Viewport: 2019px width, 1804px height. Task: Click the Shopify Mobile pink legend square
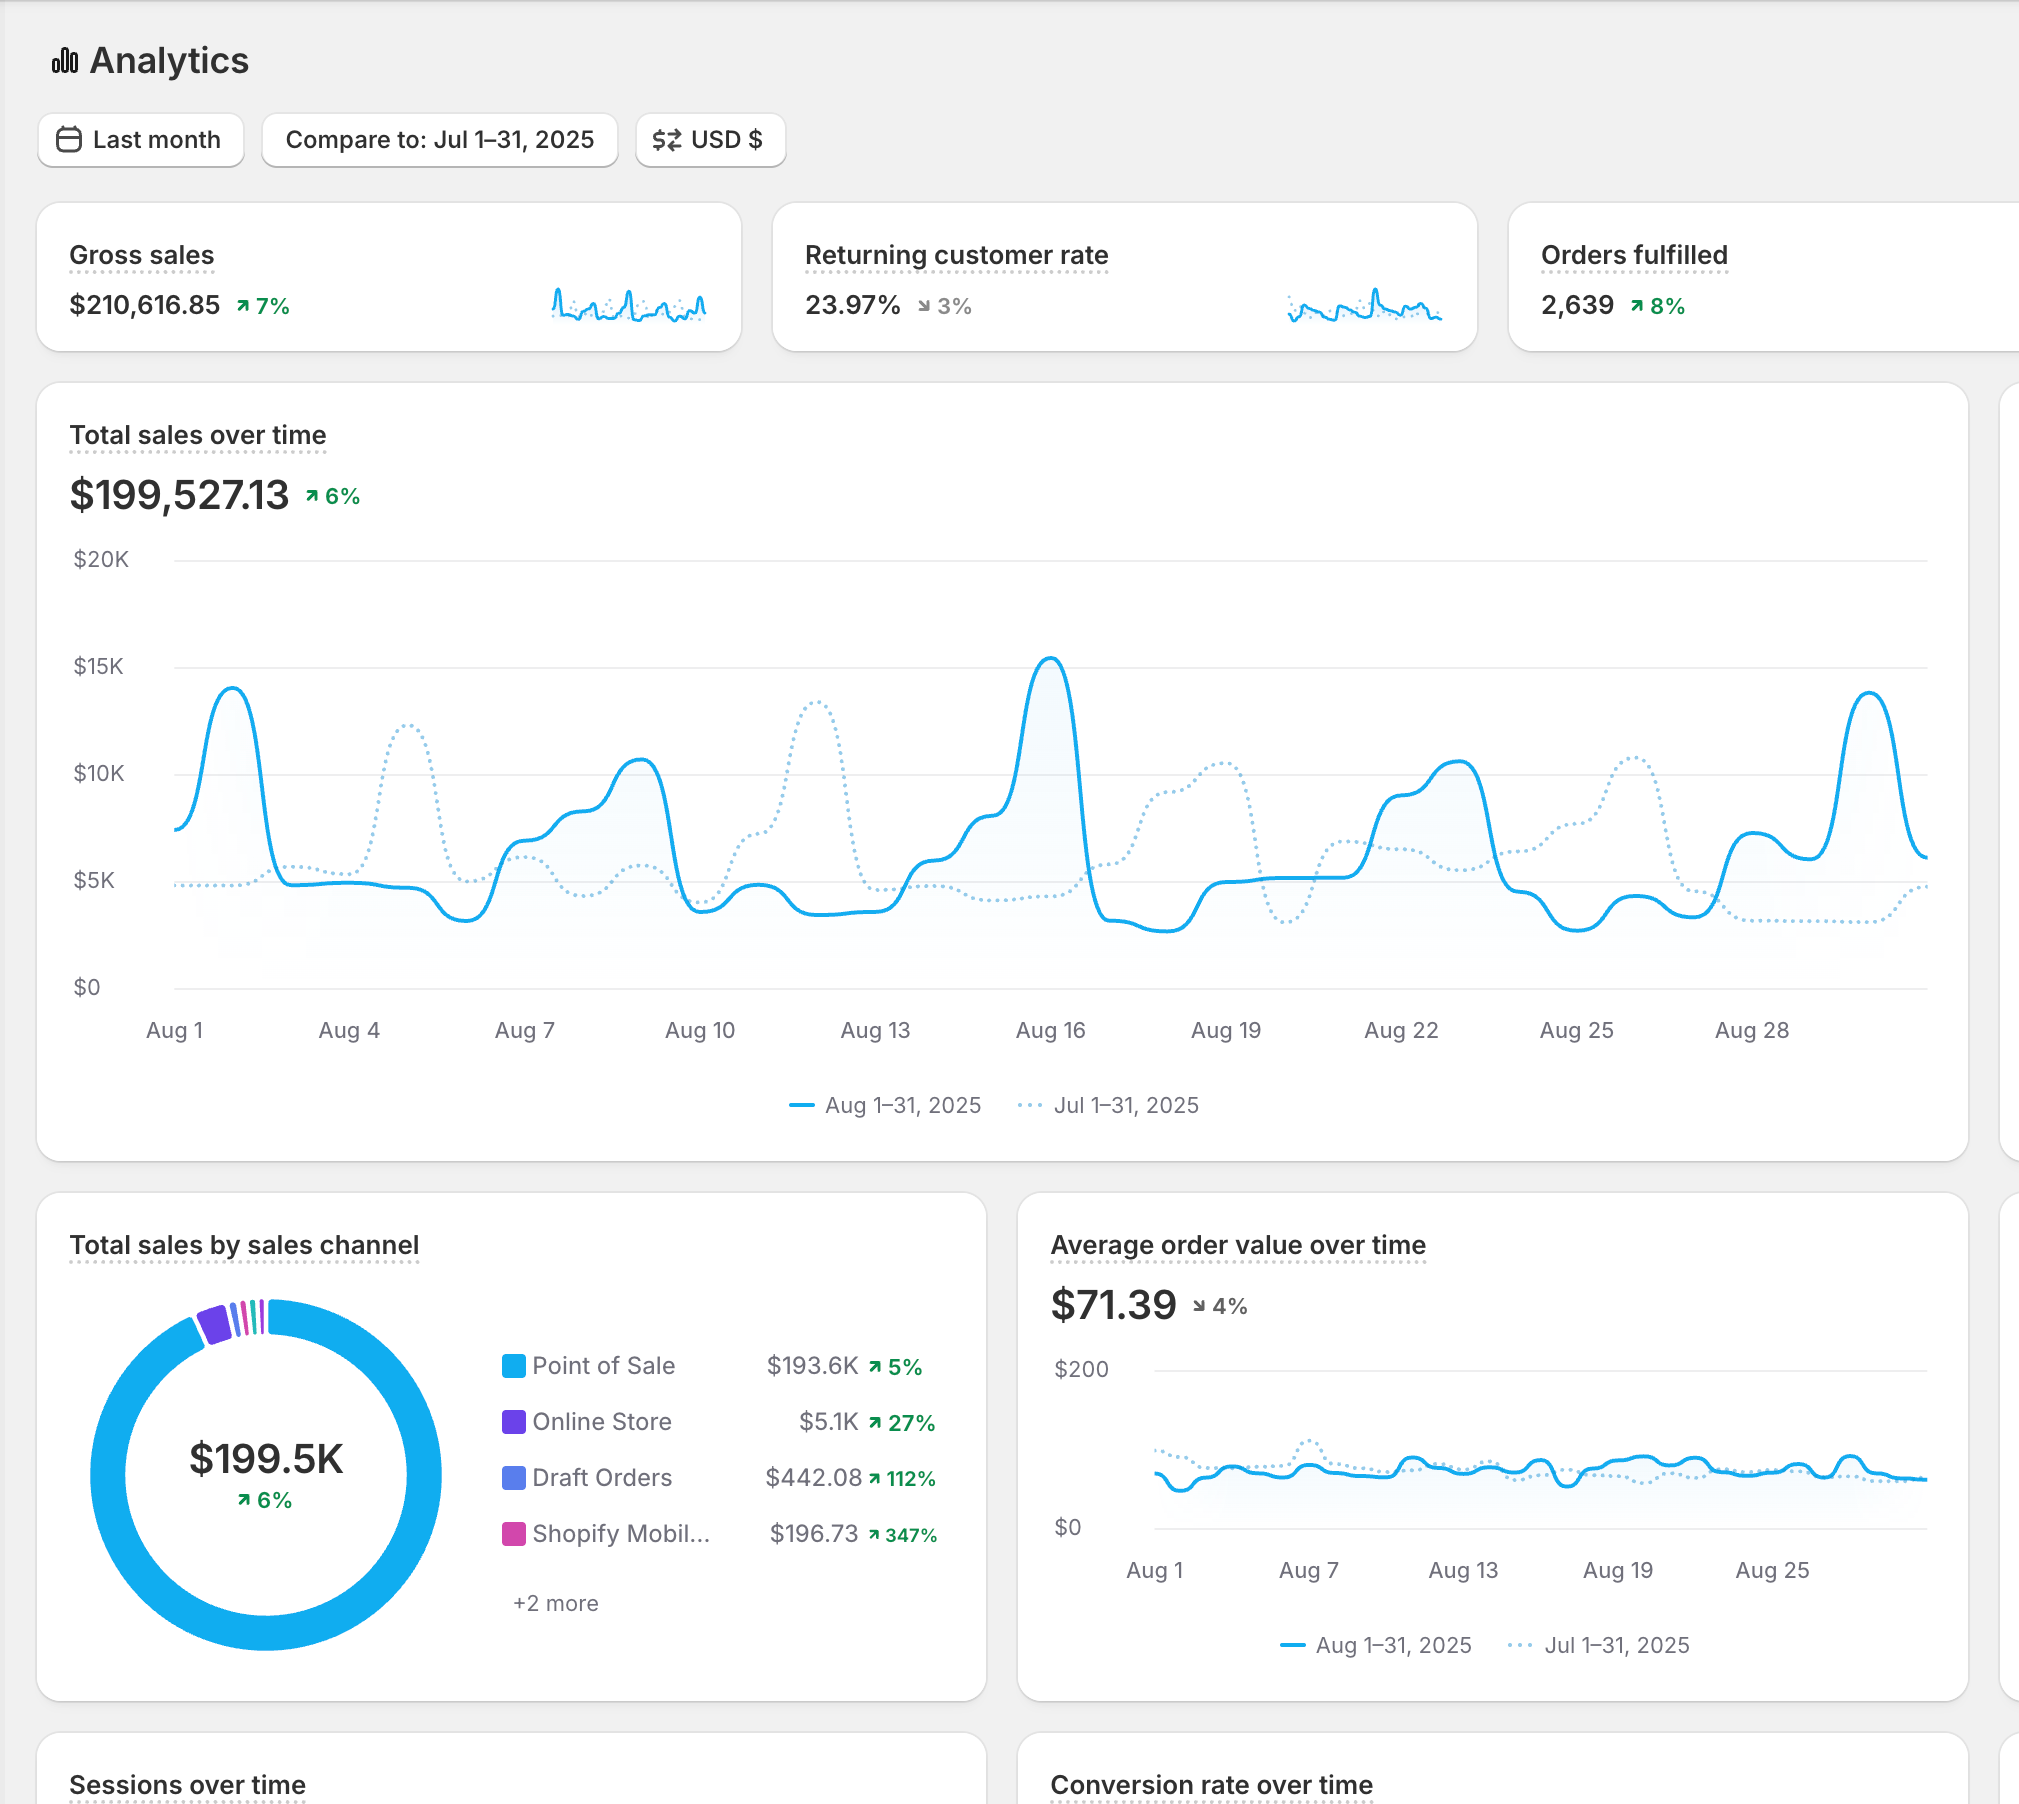pyautogui.click(x=513, y=1534)
